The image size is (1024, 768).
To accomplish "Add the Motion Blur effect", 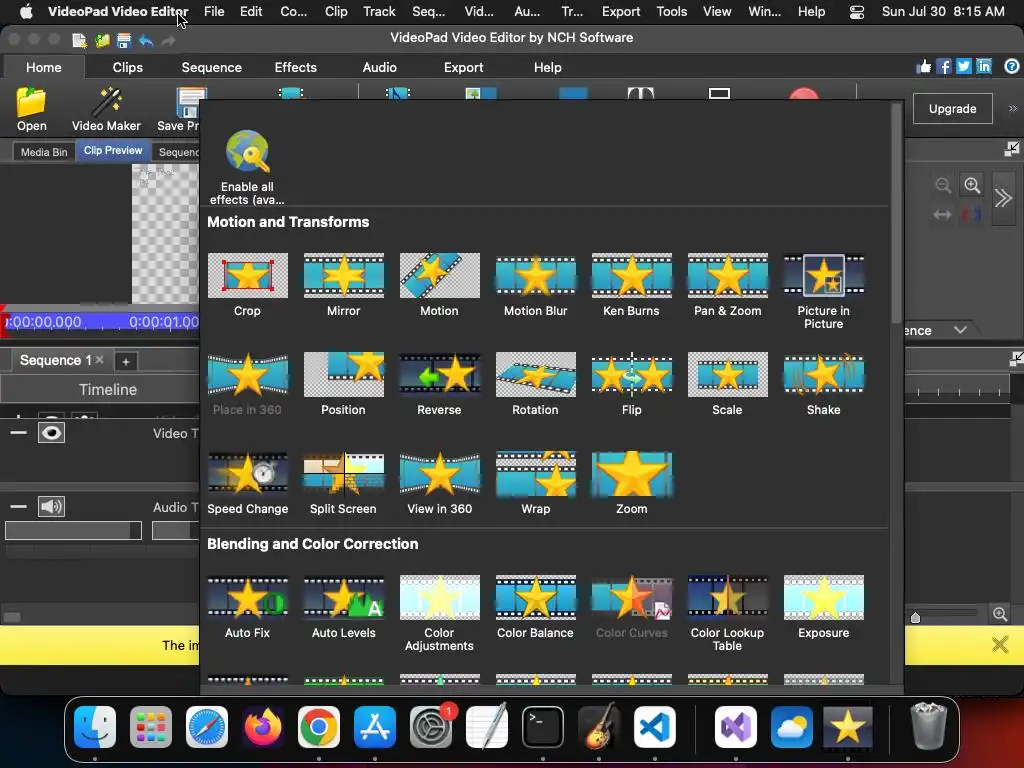I will 536,285.
